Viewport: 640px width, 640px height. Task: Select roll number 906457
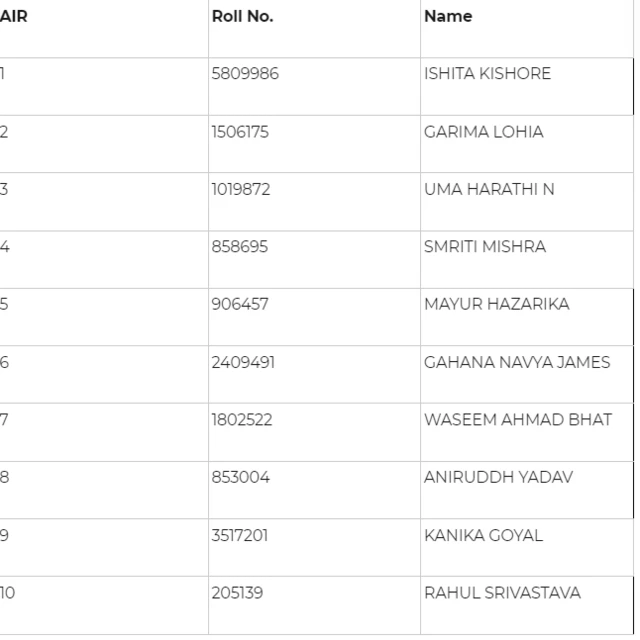tap(240, 304)
